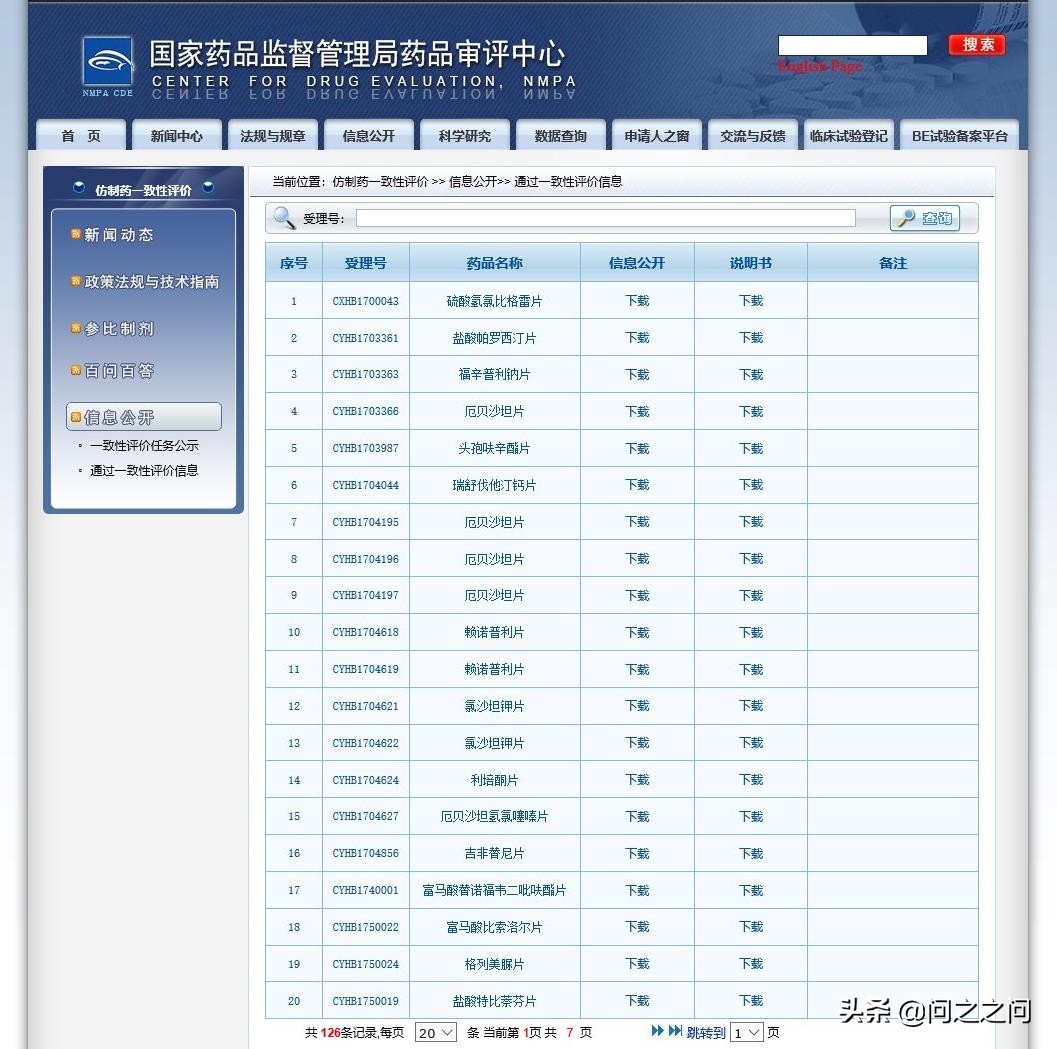The height and width of the screenshot is (1049, 1057).
Task: Open the 申请人之窗 navigation menu
Action: 656,134
